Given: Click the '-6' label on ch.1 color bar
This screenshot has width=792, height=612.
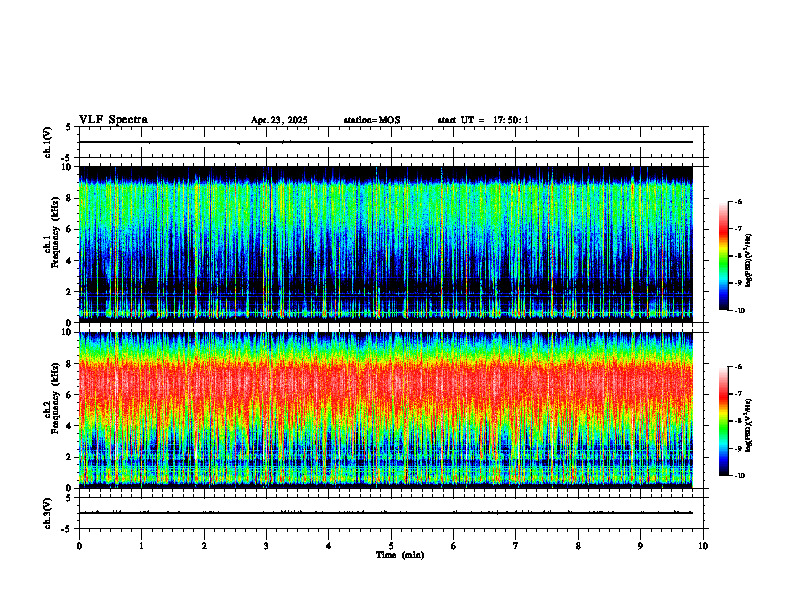Looking at the screenshot, I should tap(738, 201).
